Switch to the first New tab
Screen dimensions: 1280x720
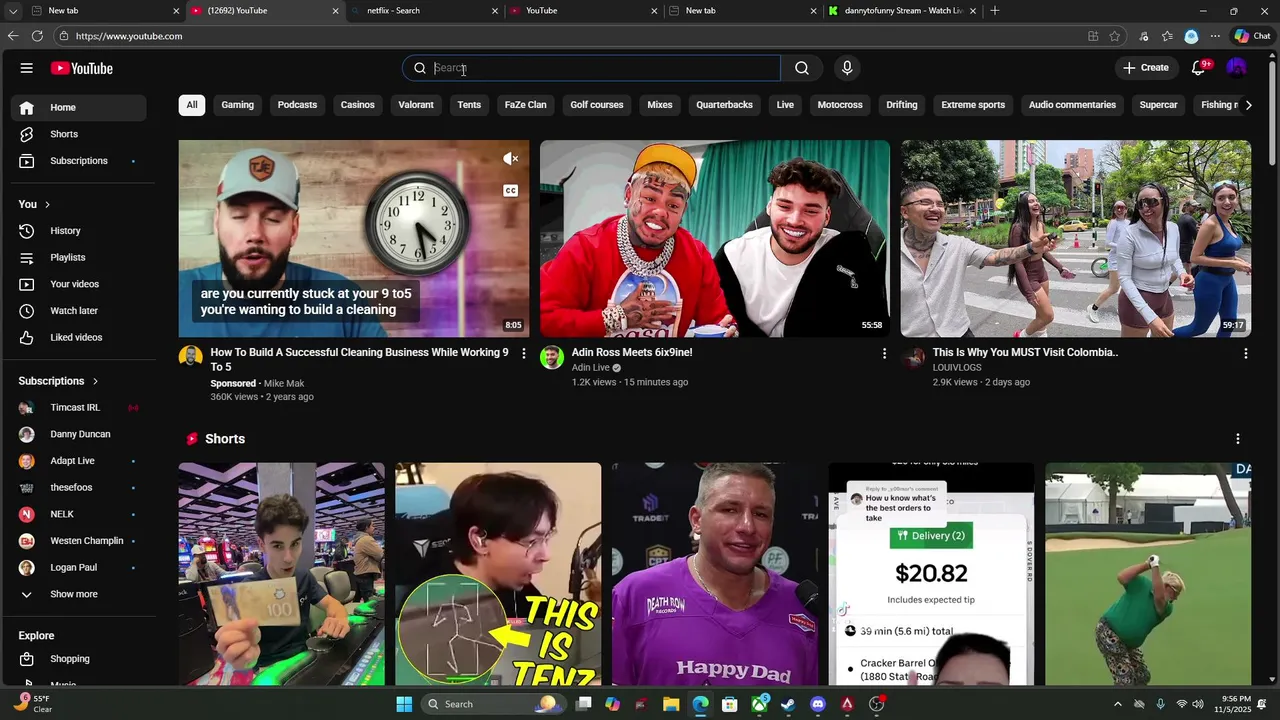[x=105, y=11]
